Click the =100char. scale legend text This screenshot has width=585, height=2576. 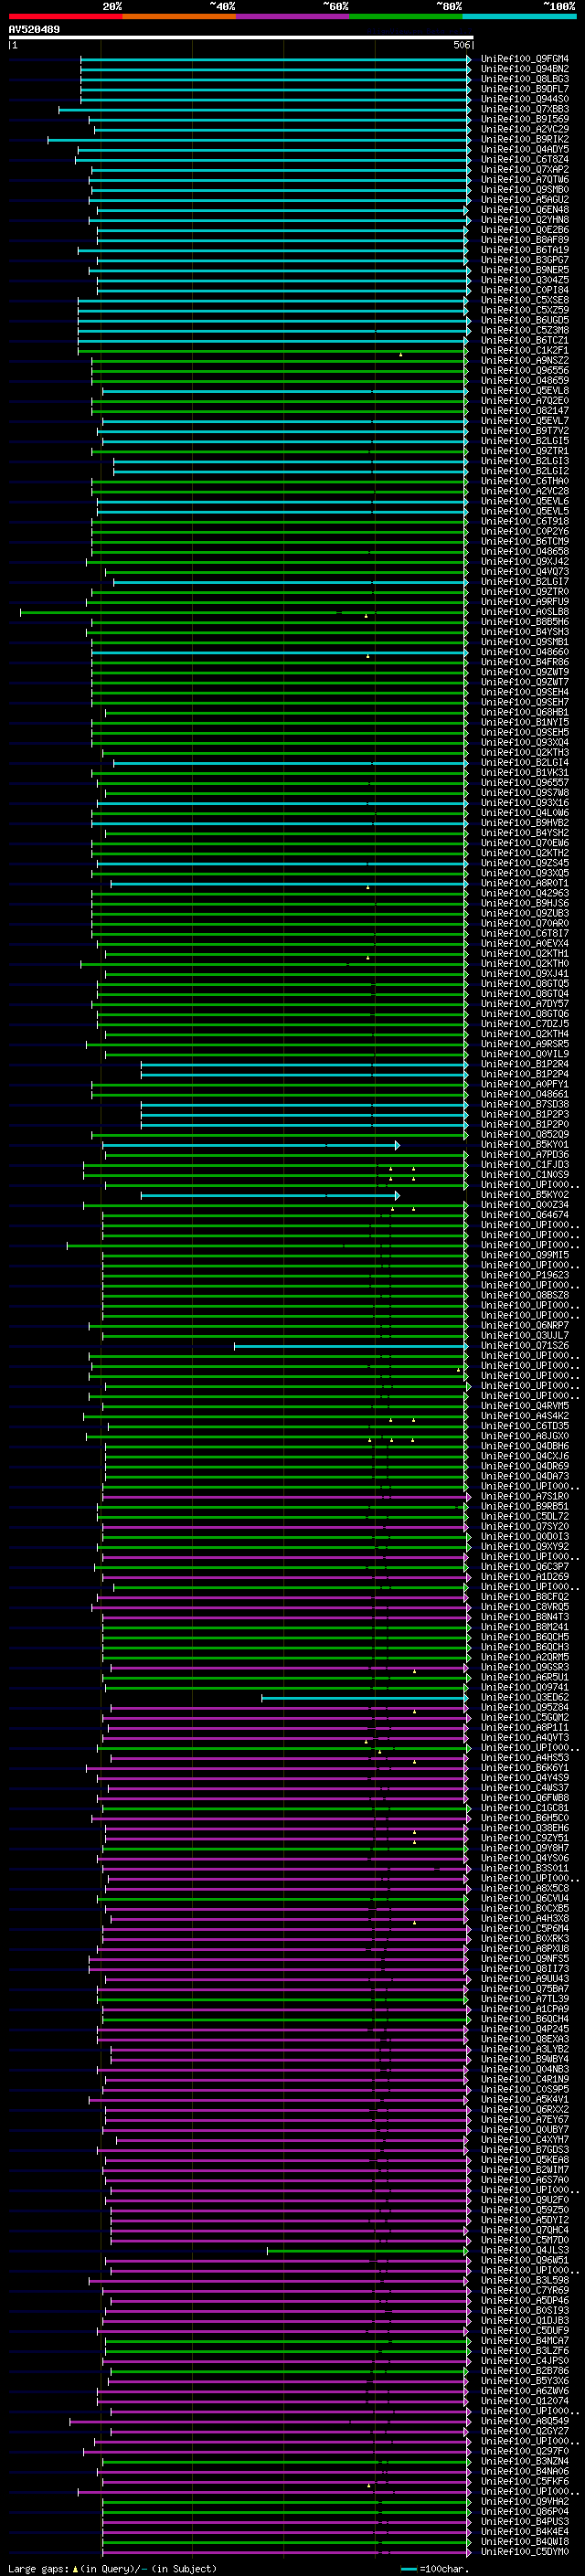click(x=443, y=2568)
